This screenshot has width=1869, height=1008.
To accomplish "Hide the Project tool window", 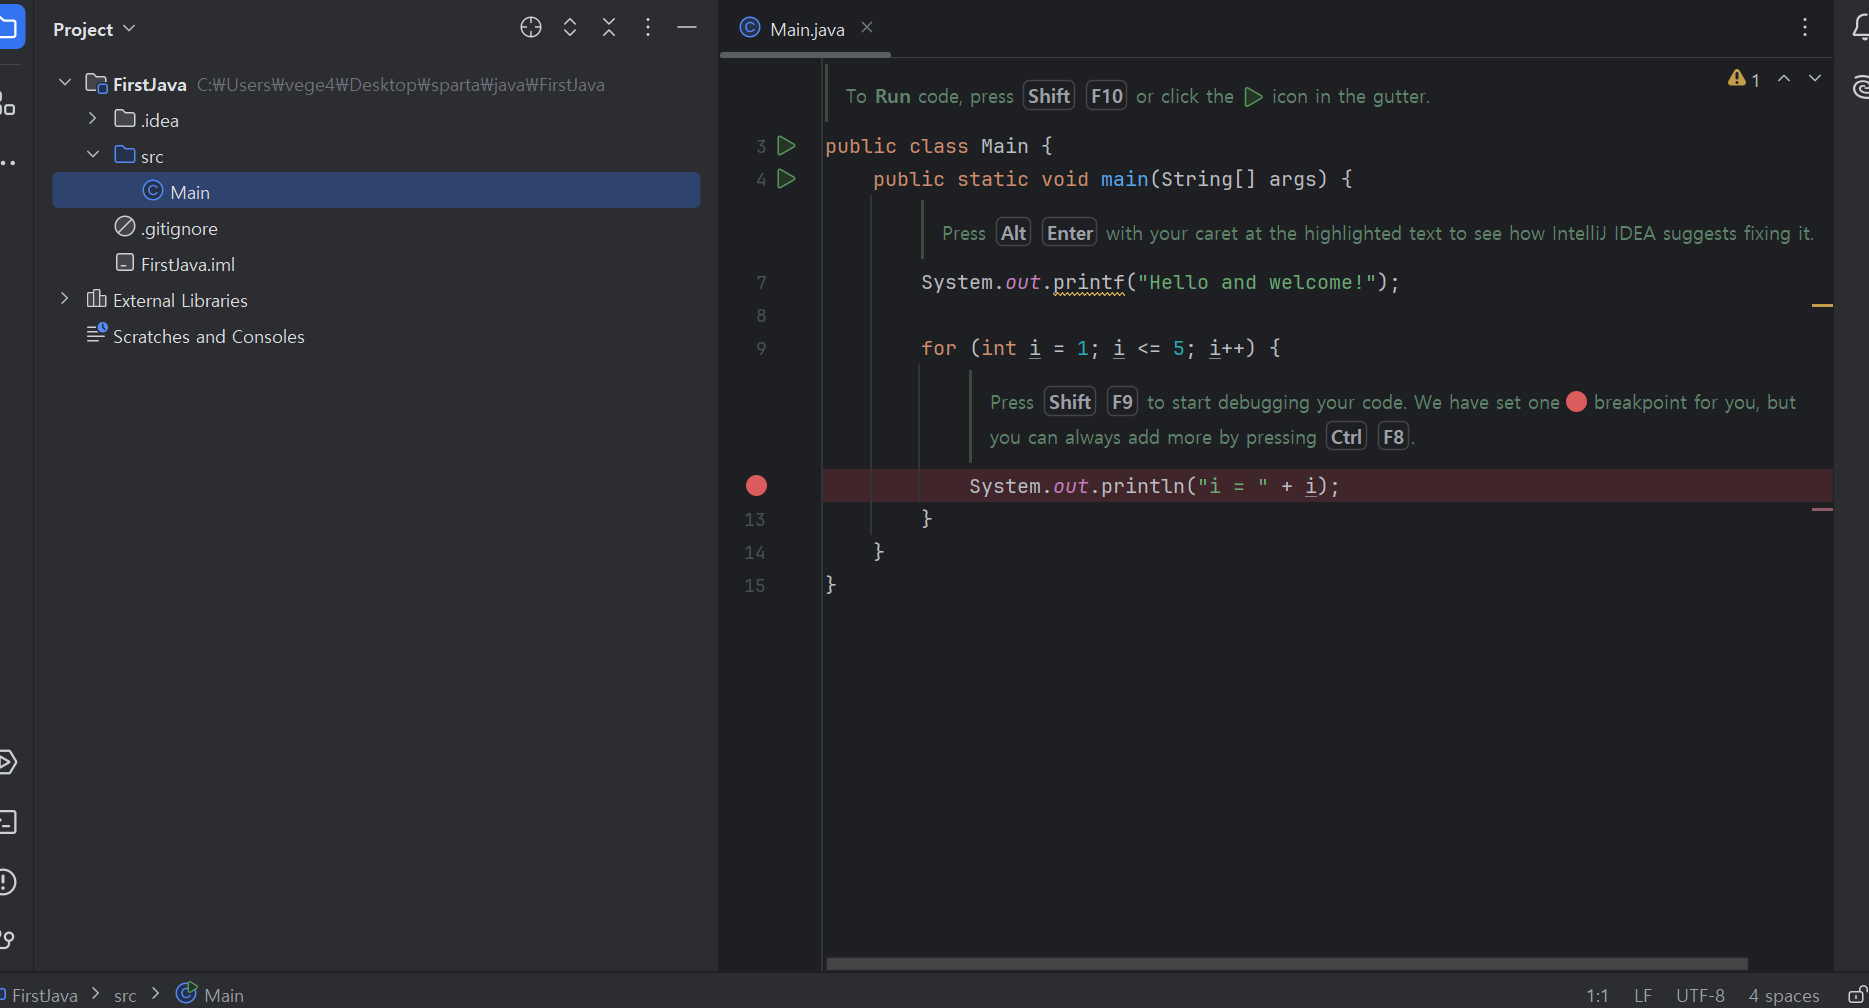I will (687, 28).
